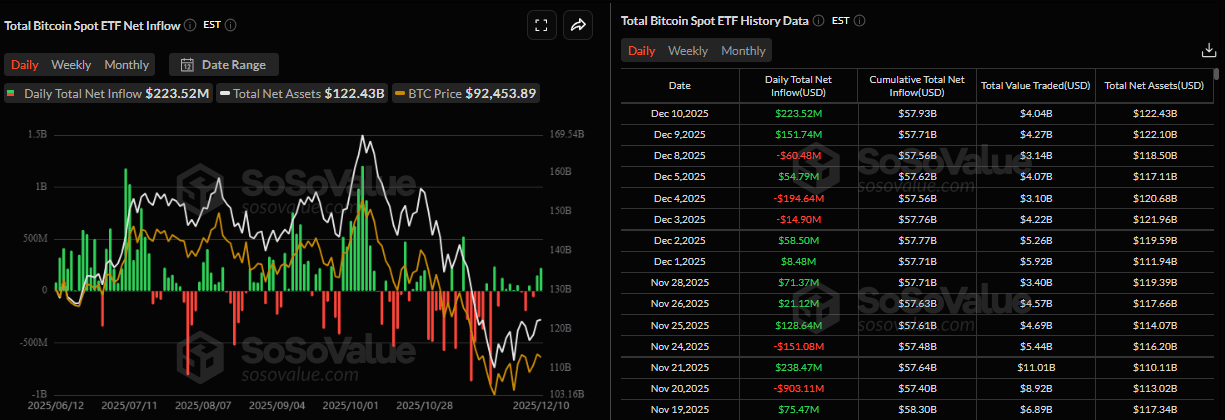Download the ETF history data
The image size is (1225, 420).
click(1207, 51)
